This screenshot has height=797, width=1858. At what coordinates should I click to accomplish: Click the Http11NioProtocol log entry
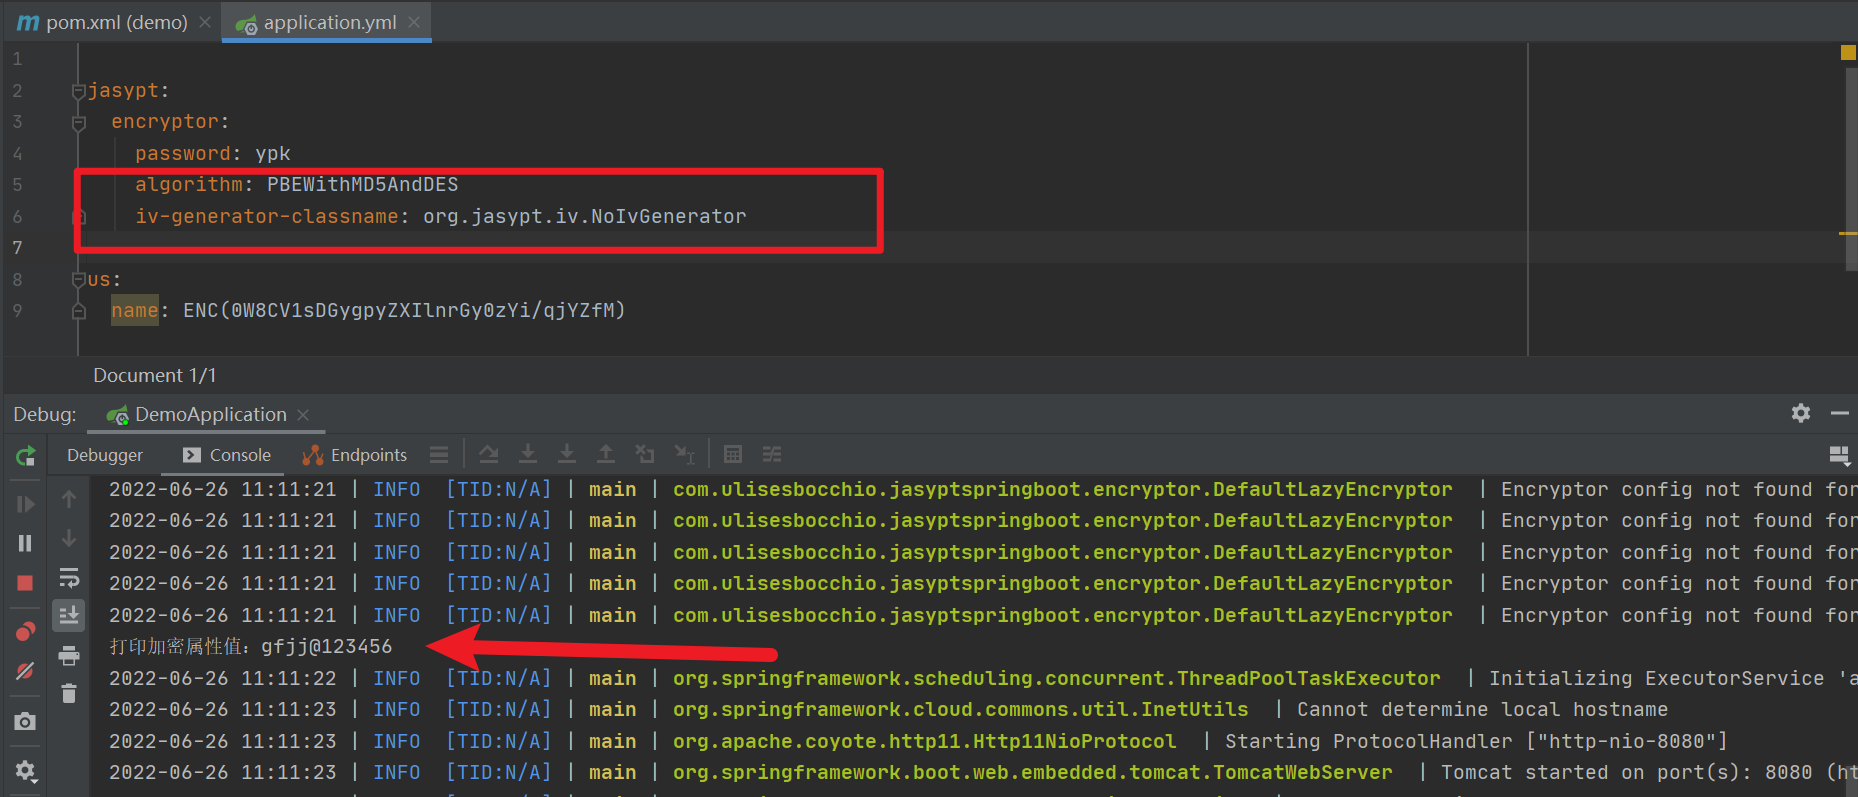click(x=925, y=741)
